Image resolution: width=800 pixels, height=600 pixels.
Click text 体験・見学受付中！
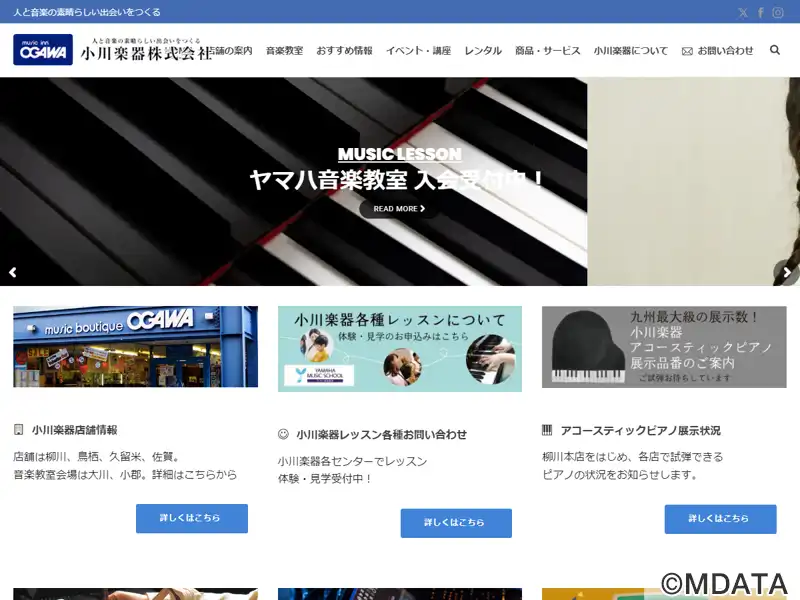coord(326,479)
